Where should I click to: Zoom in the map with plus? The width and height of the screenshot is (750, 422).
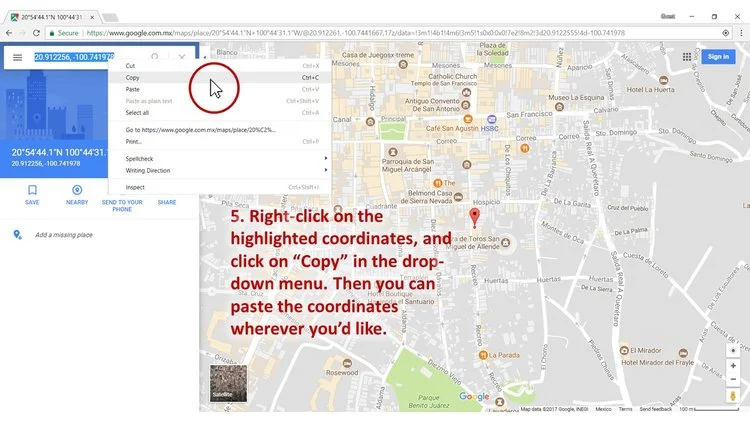pyautogui.click(x=733, y=366)
